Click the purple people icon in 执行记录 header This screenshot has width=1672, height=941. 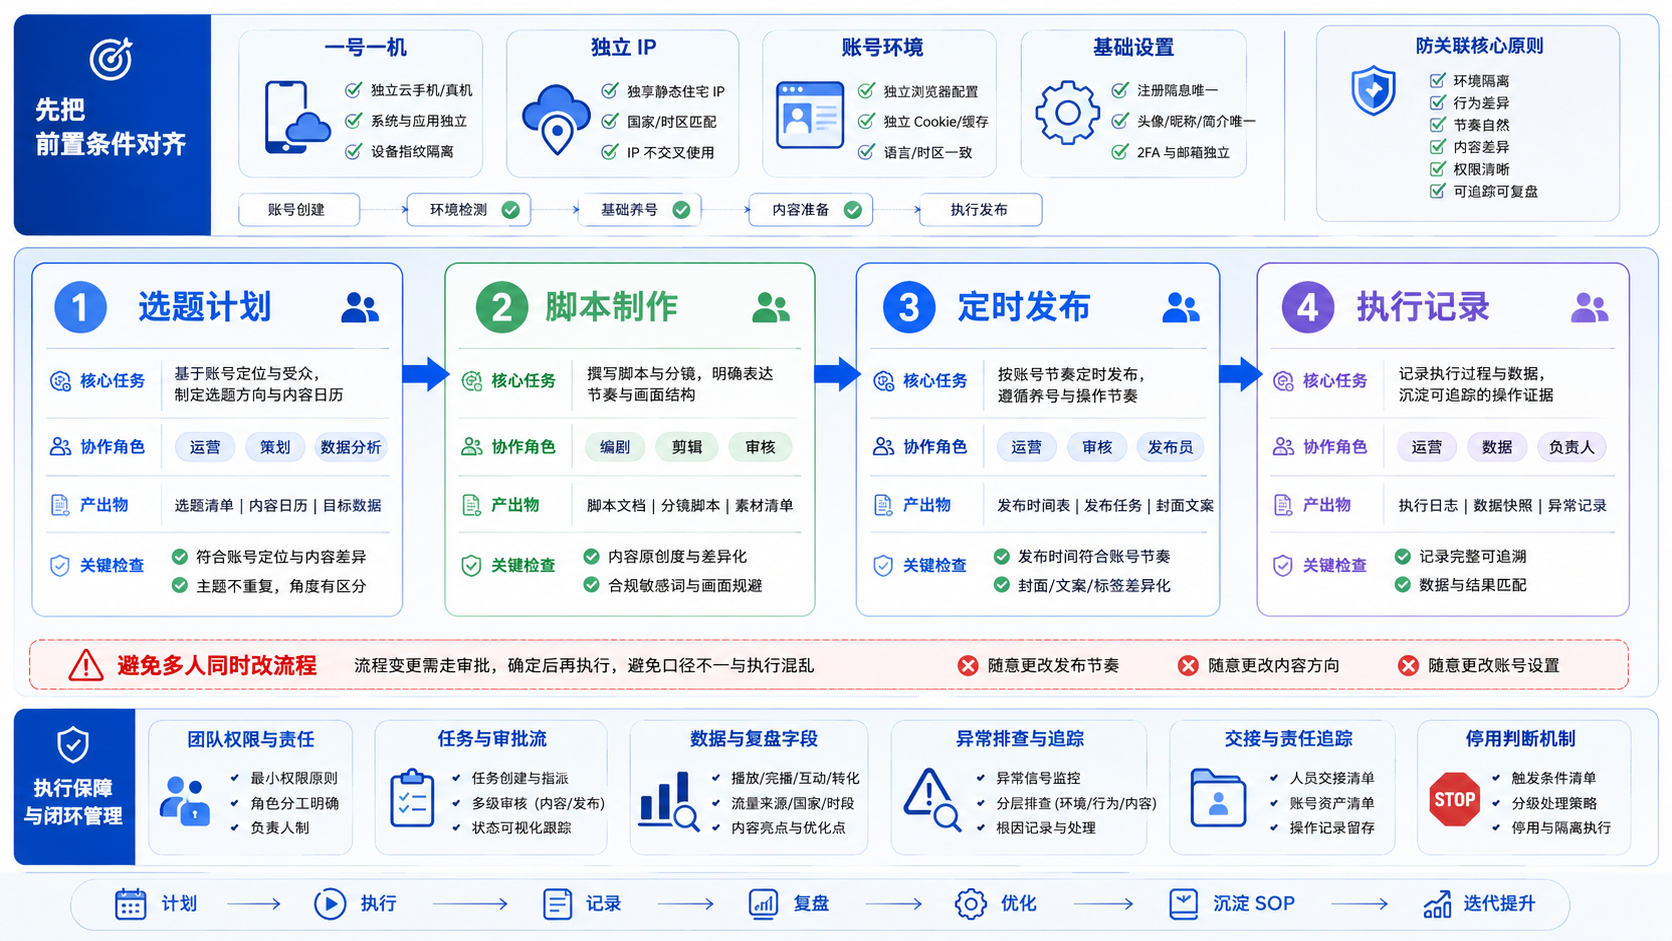click(x=1590, y=307)
